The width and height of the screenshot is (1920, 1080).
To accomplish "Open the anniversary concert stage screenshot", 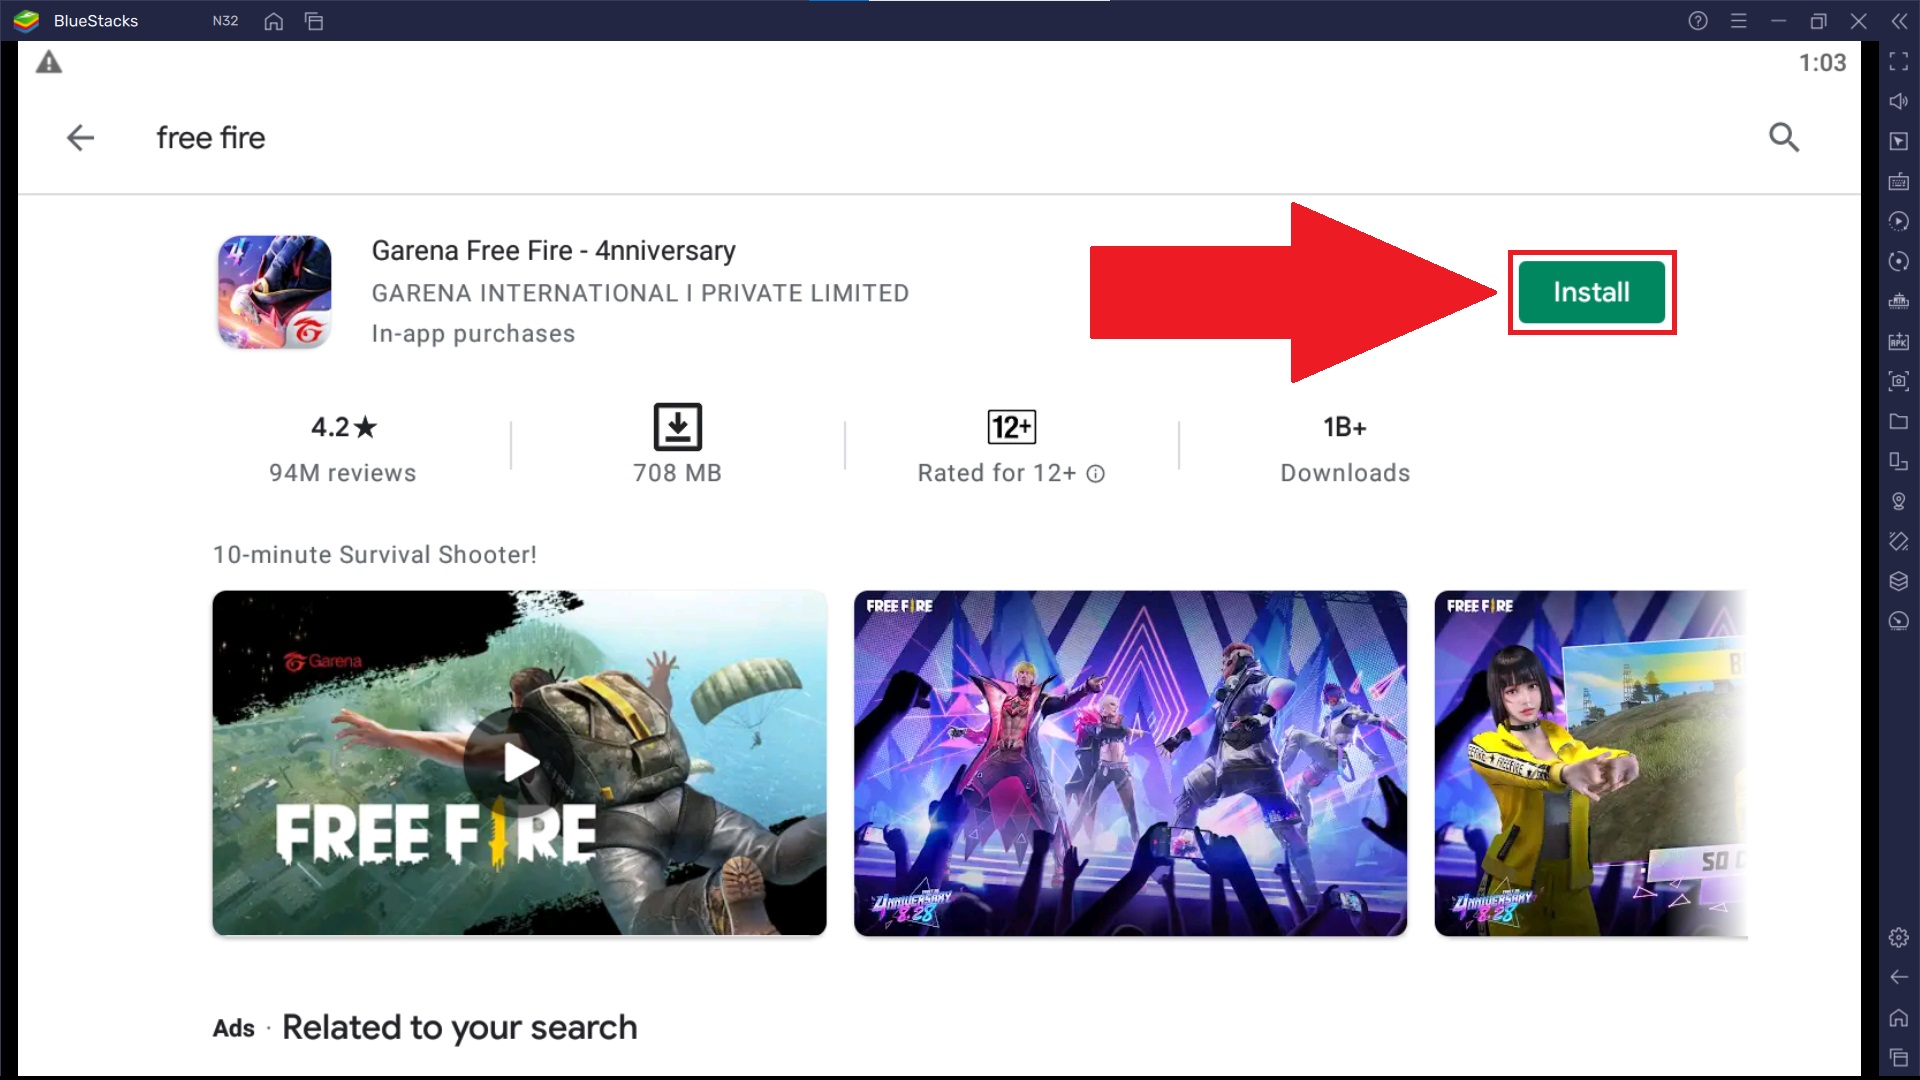I will (1130, 763).
